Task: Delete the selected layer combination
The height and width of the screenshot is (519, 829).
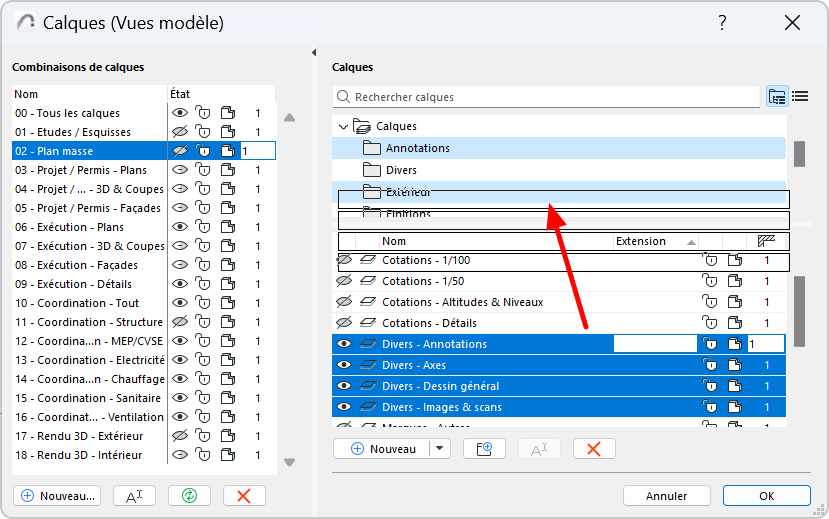Action: 244,496
